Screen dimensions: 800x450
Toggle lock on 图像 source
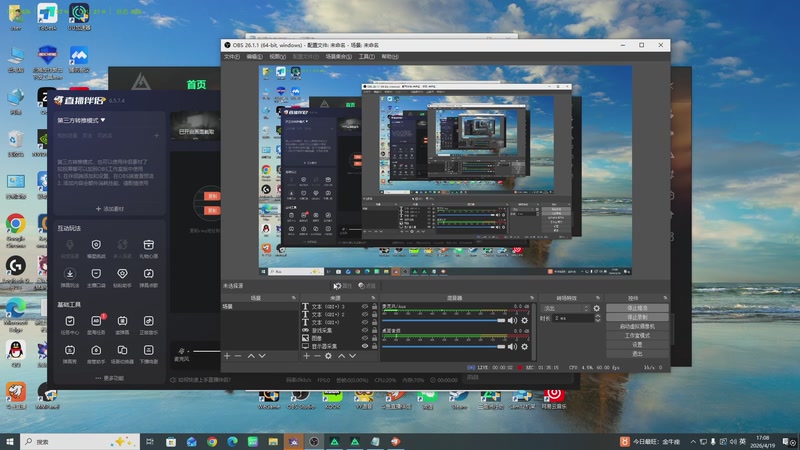point(374,338)
